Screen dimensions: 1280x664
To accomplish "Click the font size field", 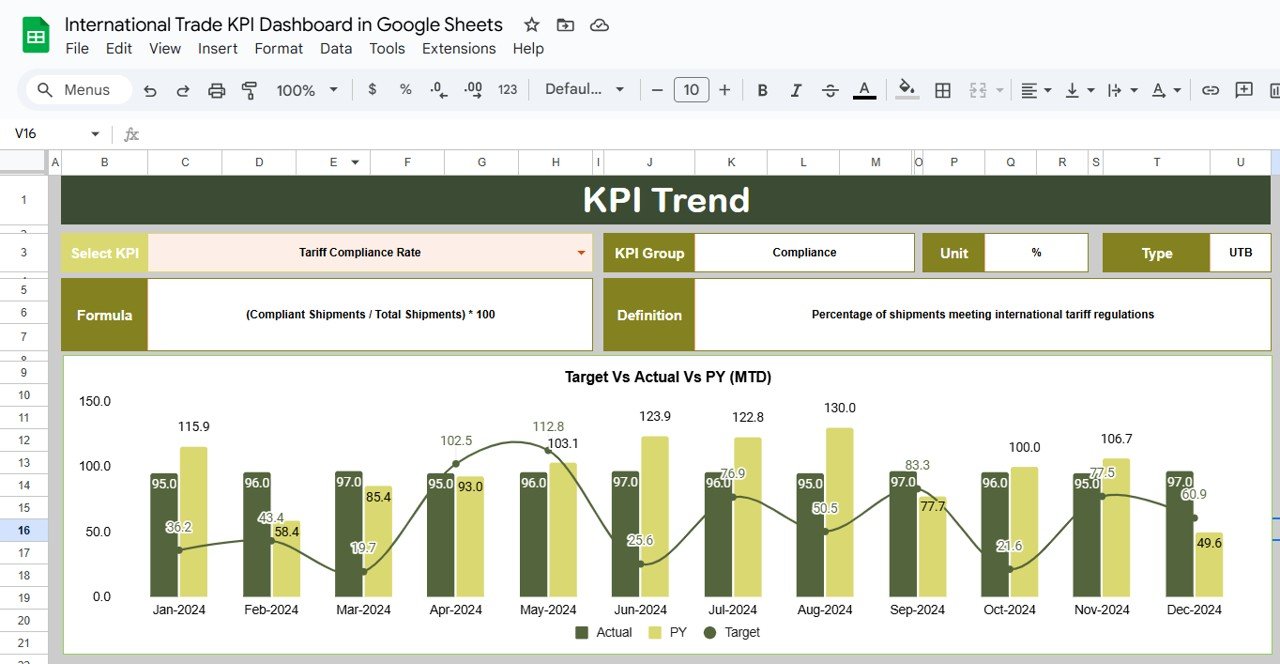I will [691, 90].
